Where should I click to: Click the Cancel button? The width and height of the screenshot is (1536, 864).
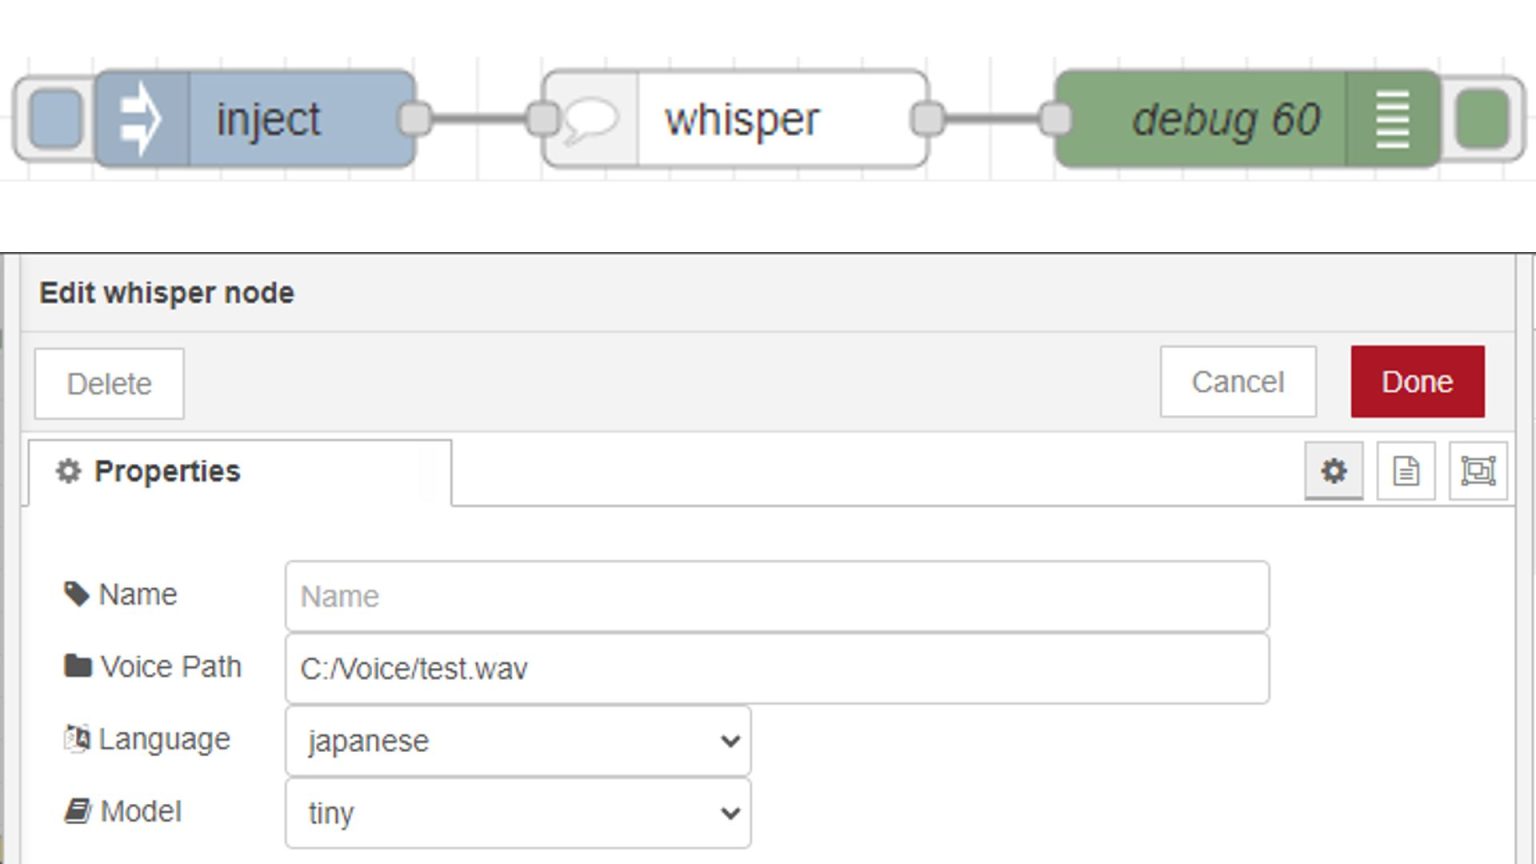[x=1237, y=382]
